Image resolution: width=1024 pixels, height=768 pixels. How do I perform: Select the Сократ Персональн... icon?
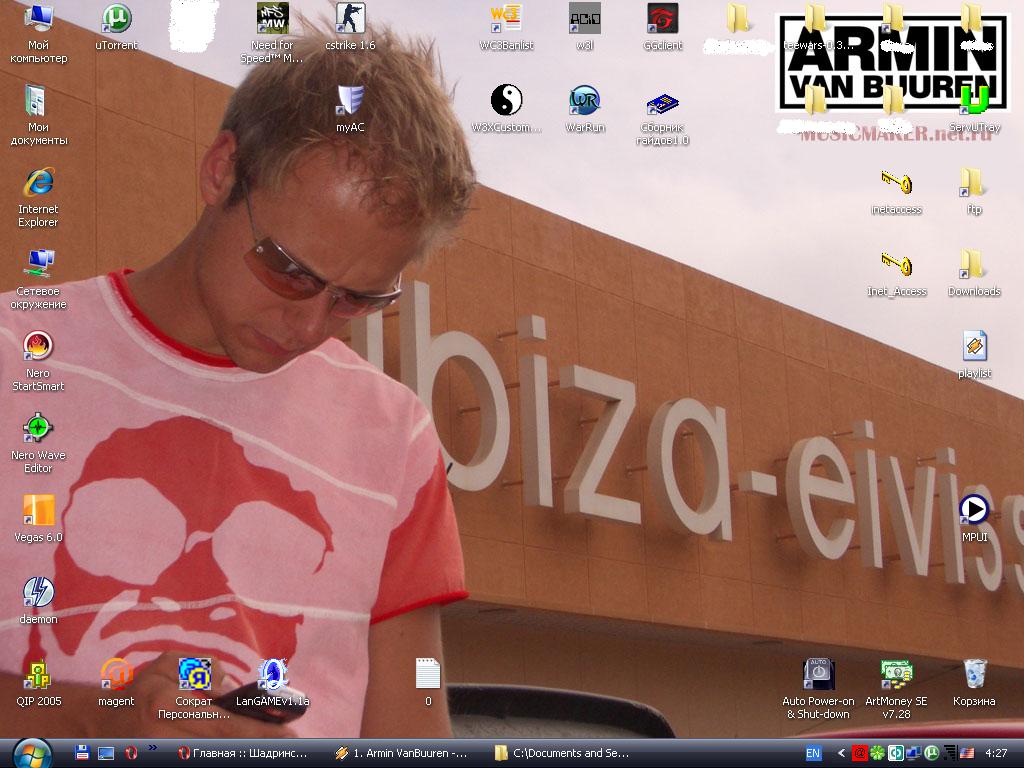[194, 690]
